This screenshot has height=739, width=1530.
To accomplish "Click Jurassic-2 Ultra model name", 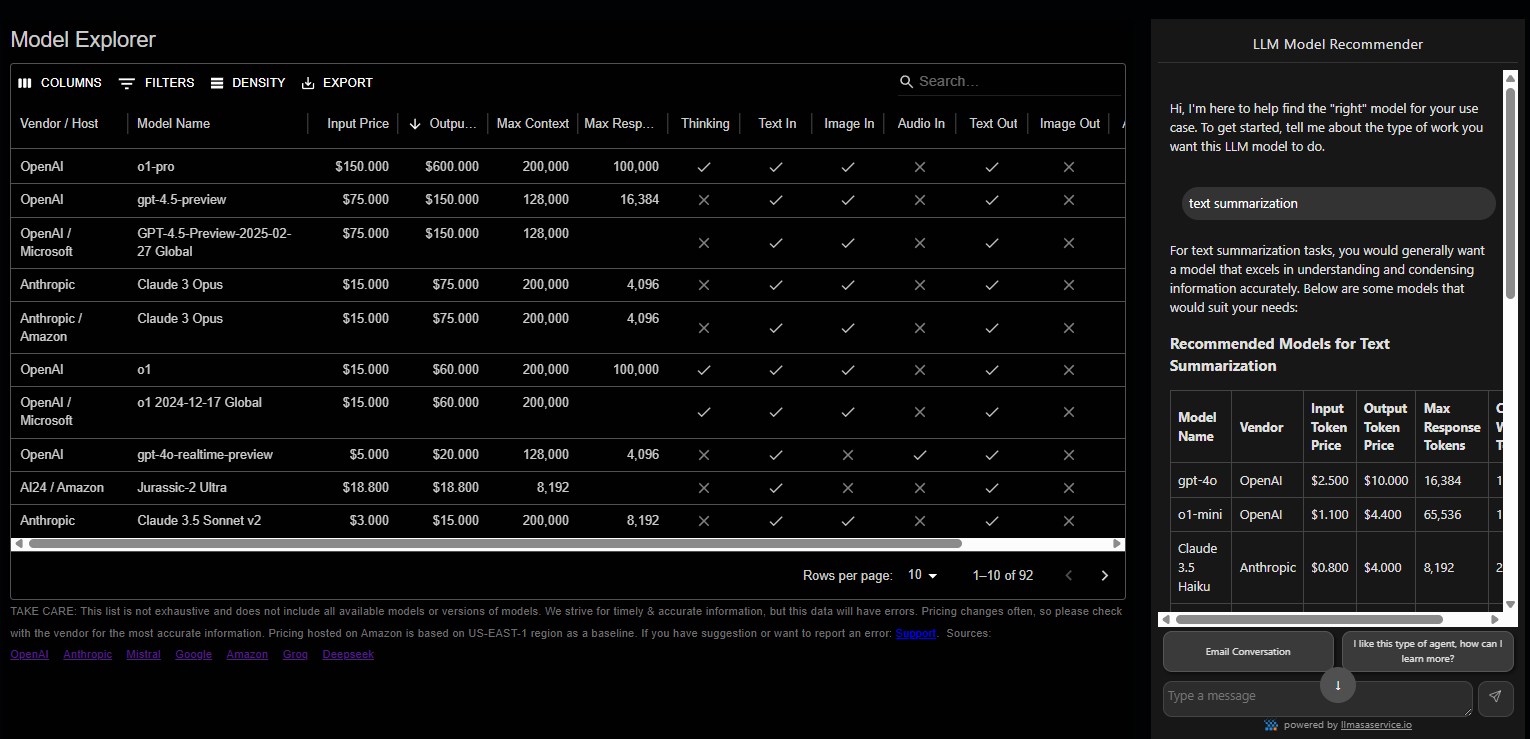I will coord(182,487).
